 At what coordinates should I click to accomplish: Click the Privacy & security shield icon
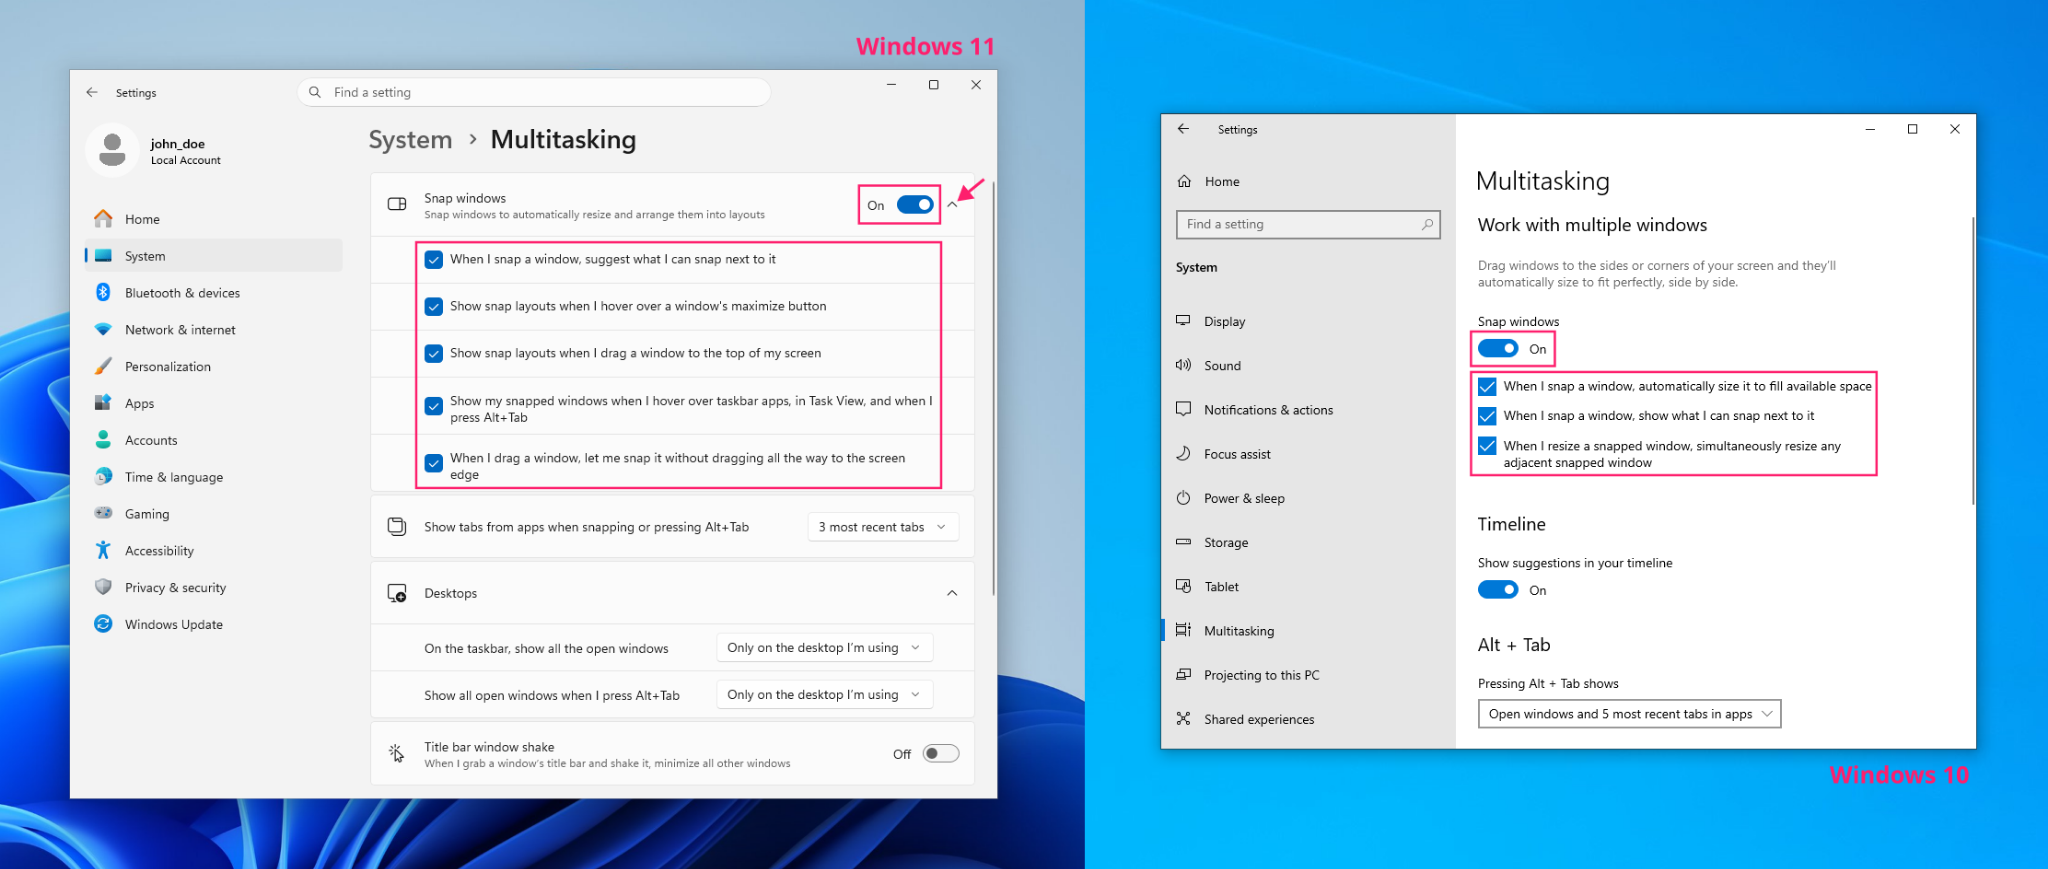pos(103,588)
